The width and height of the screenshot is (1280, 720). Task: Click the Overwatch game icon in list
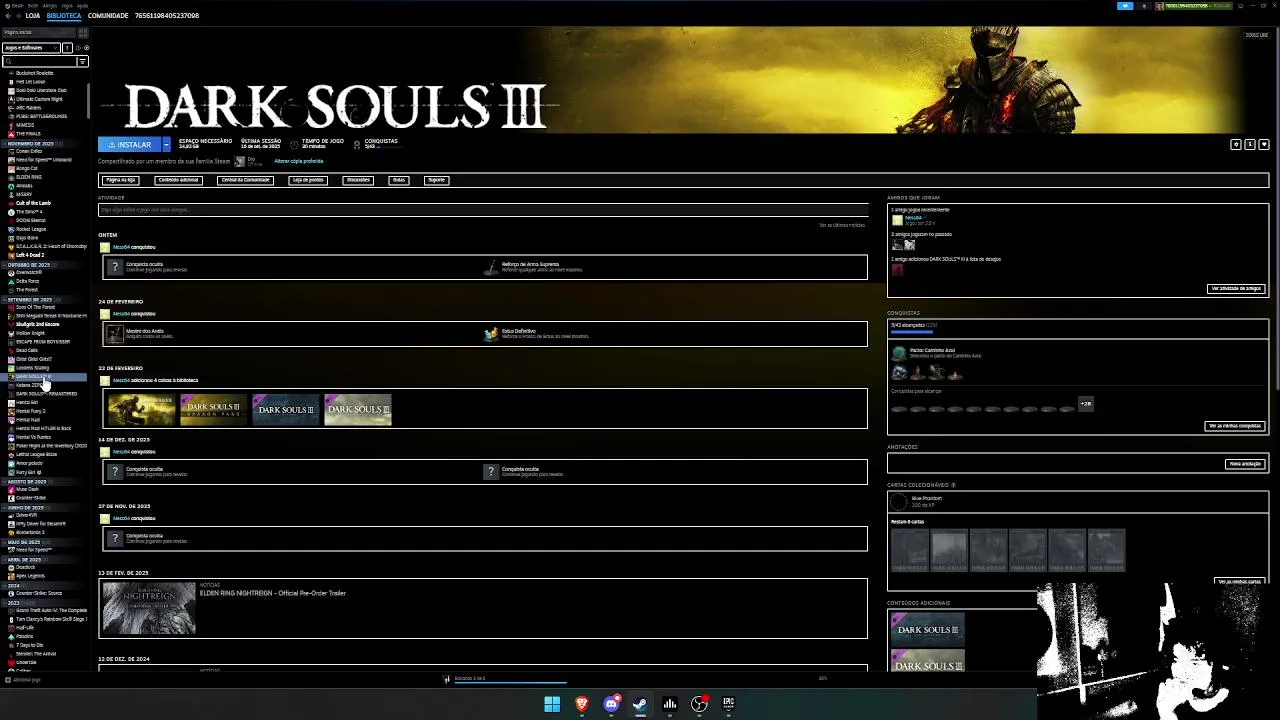click(11, 273)
